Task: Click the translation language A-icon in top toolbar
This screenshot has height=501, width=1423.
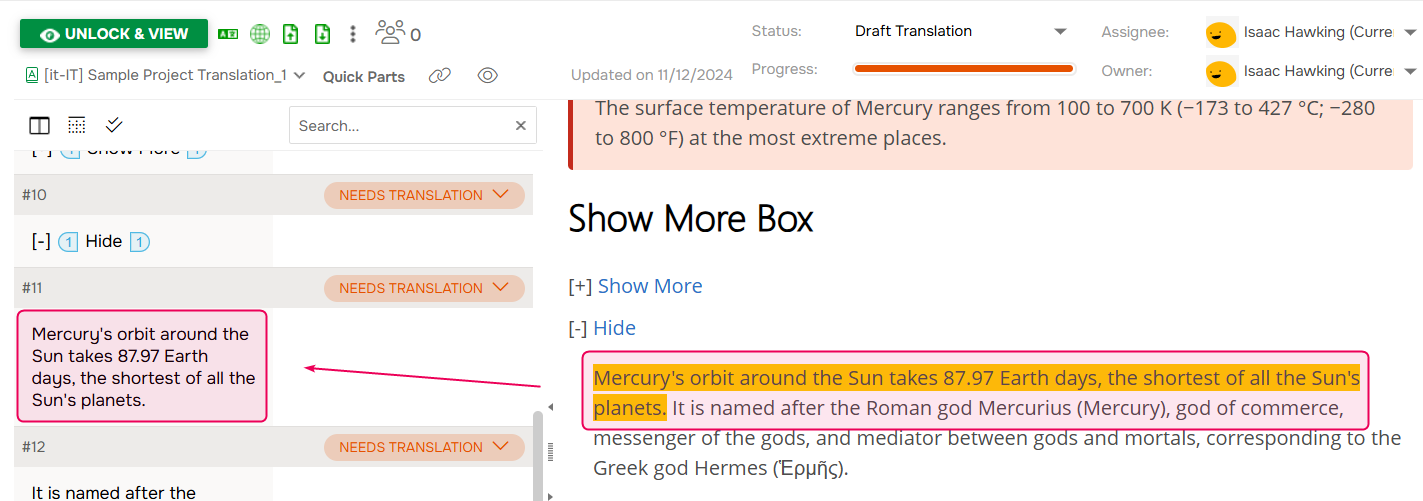Action: 228,34
